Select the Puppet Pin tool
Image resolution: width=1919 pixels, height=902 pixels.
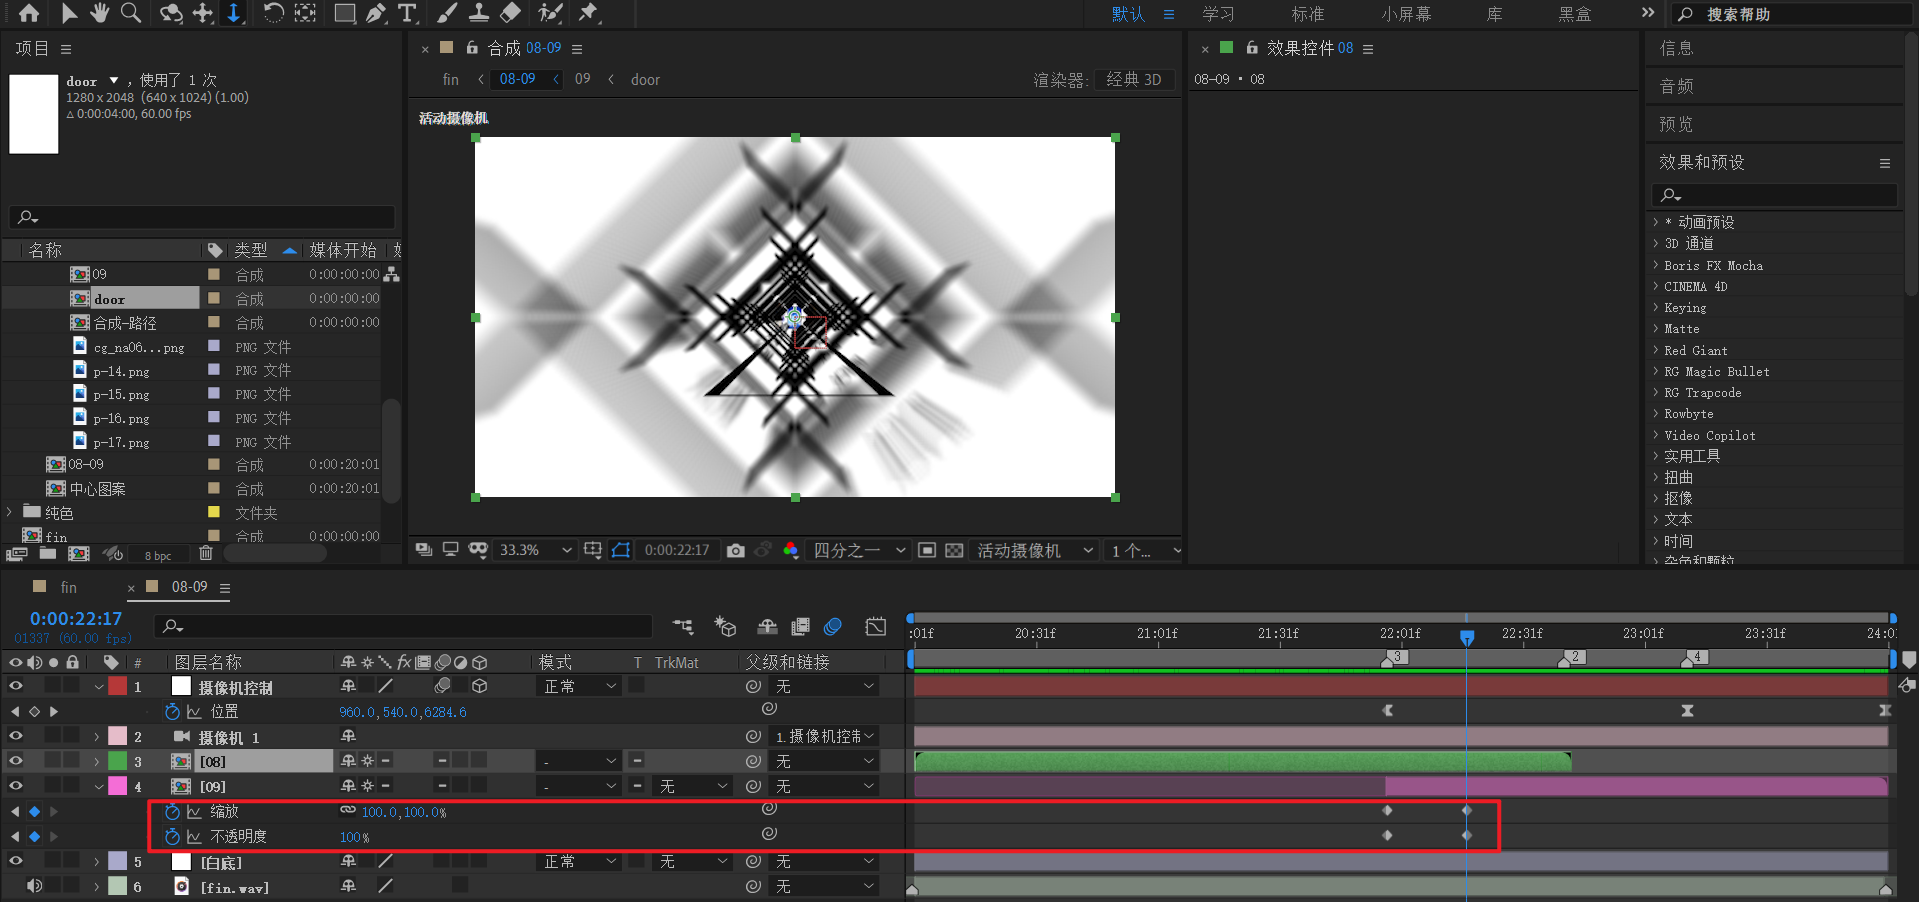[589, 13]
